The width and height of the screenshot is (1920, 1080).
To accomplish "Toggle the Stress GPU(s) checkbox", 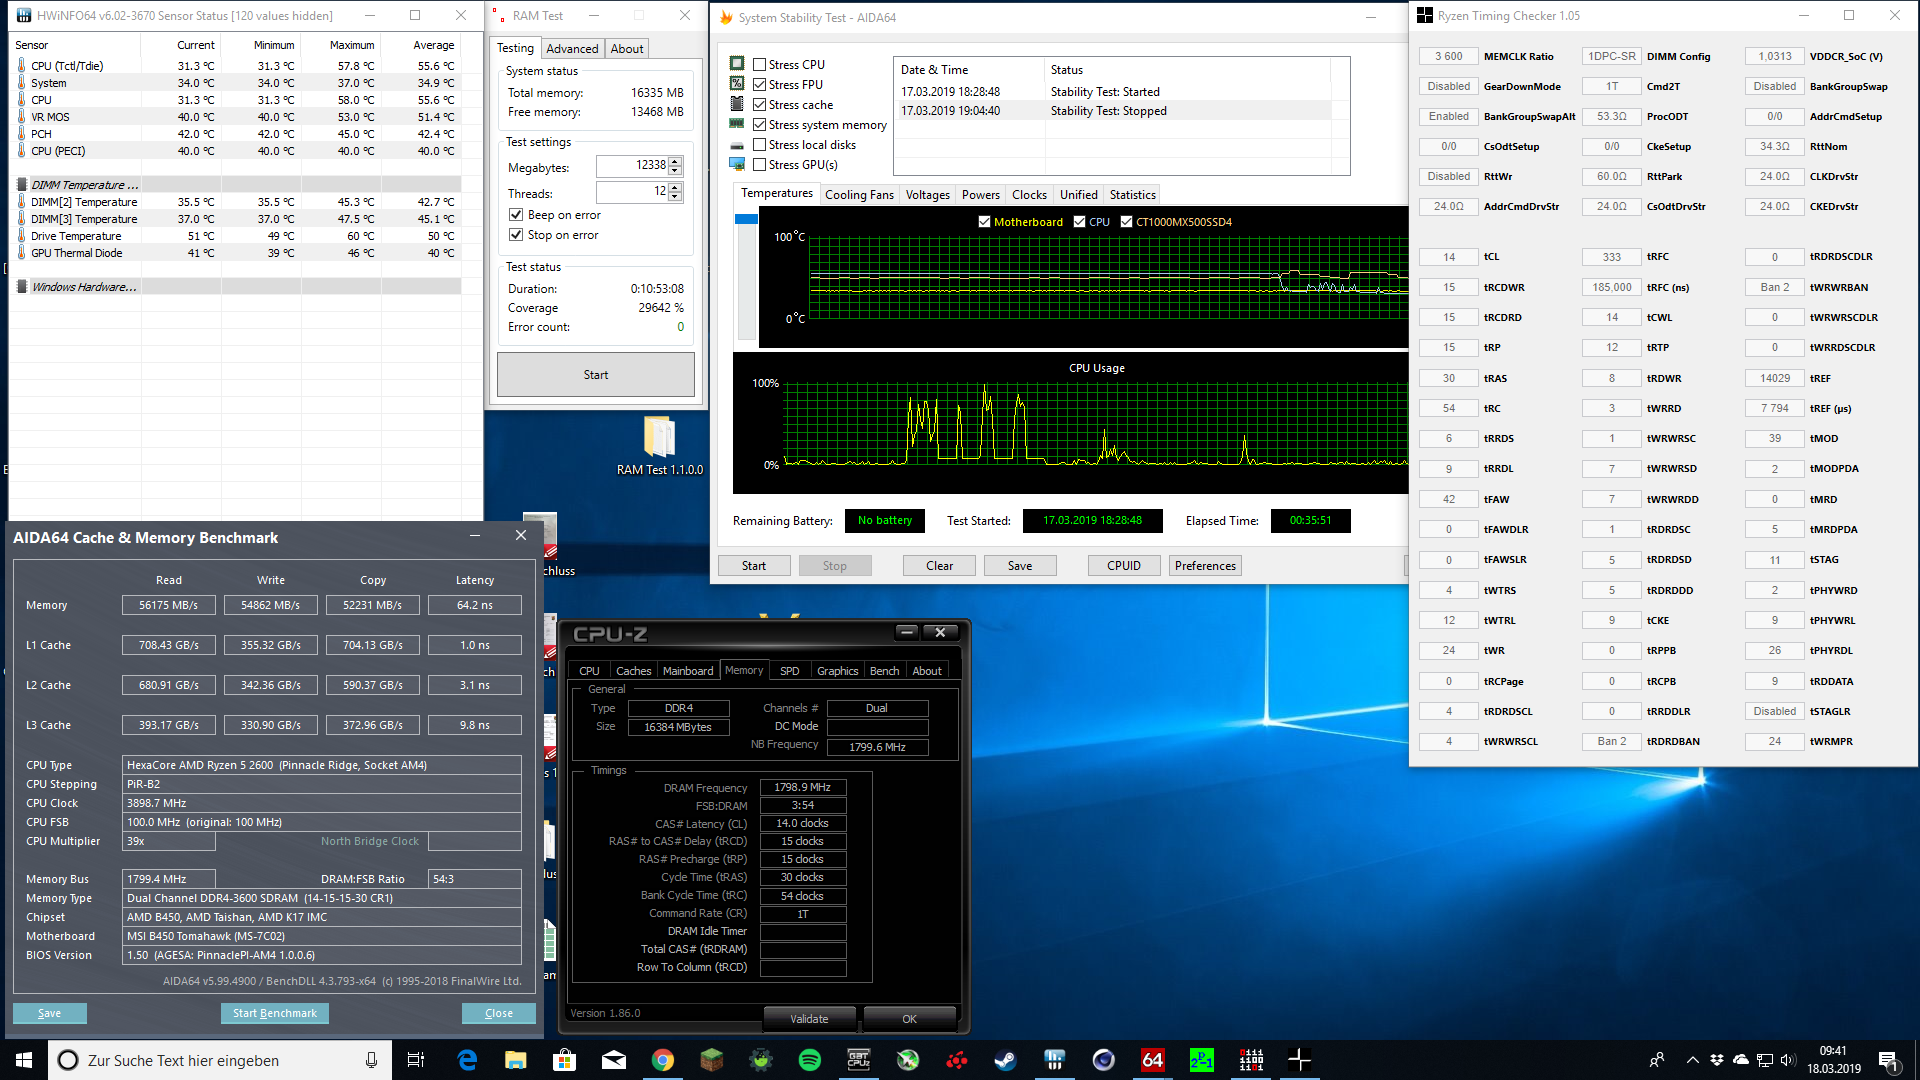I will [x=760, y=165].
